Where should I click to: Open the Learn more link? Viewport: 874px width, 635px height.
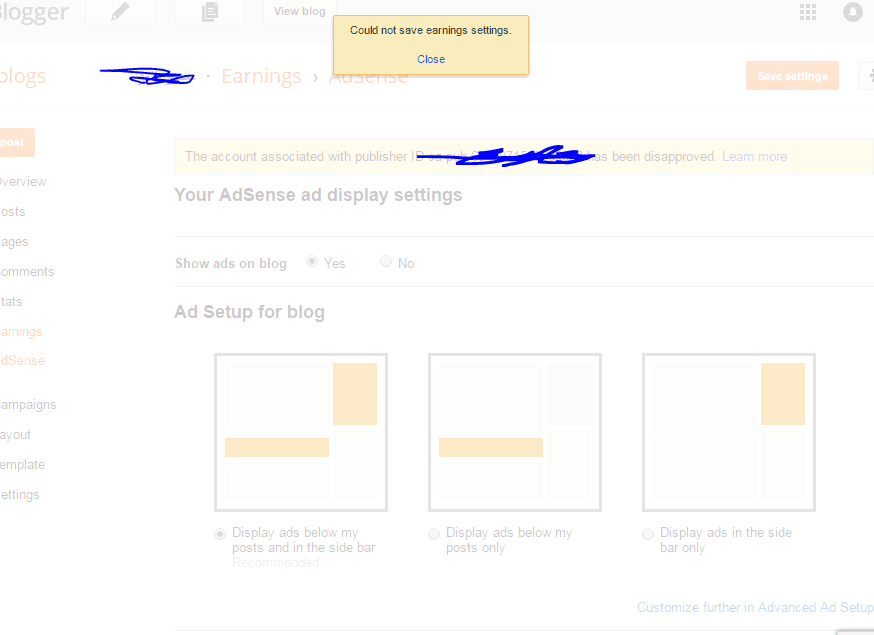pos(754,157)
